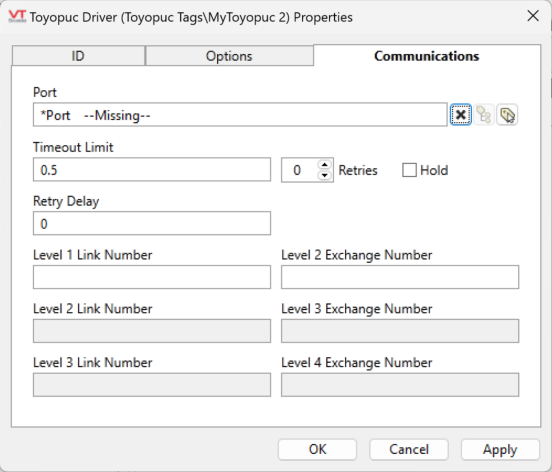552x472 pixels.
Task: Clear the Port tag selection with X icon
Action: [x=460, y=115]
